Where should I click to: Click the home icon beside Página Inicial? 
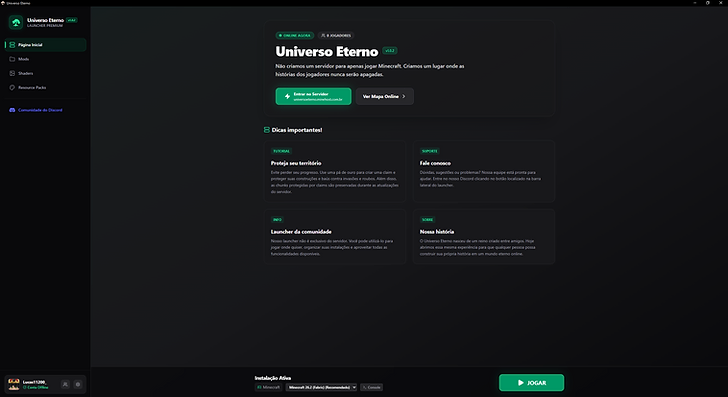click(12, 45)
